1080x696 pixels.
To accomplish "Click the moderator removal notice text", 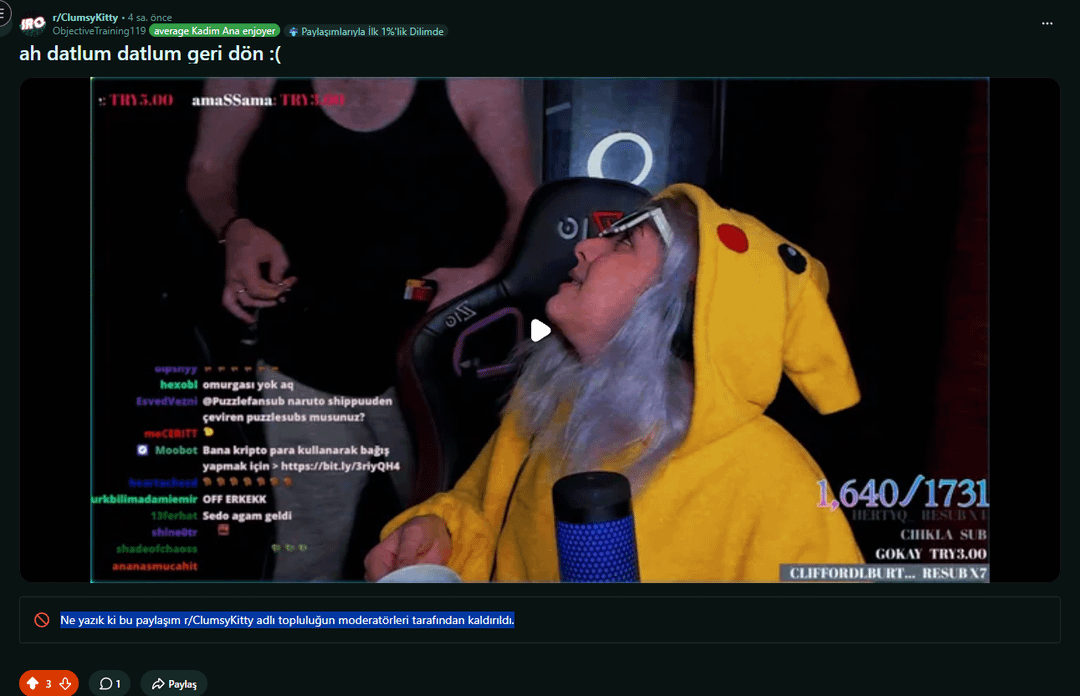I will click(x=287, y=620).
